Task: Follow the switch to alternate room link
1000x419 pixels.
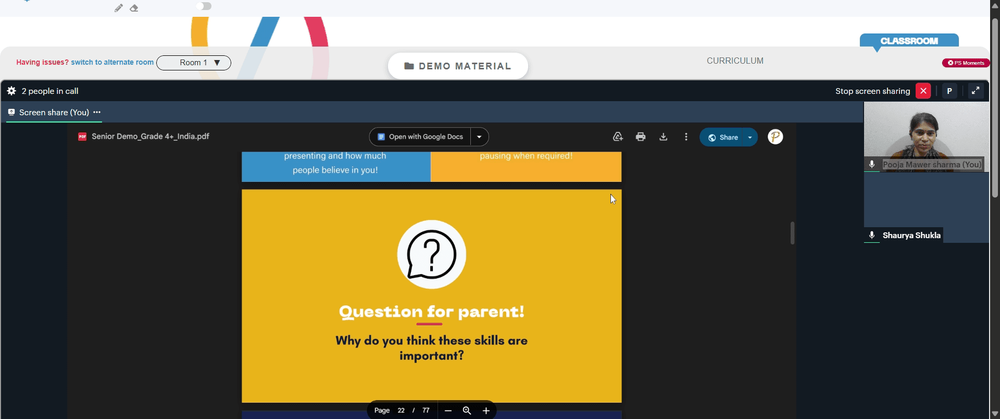Action: pyautogui.click(x=112, y=62)
